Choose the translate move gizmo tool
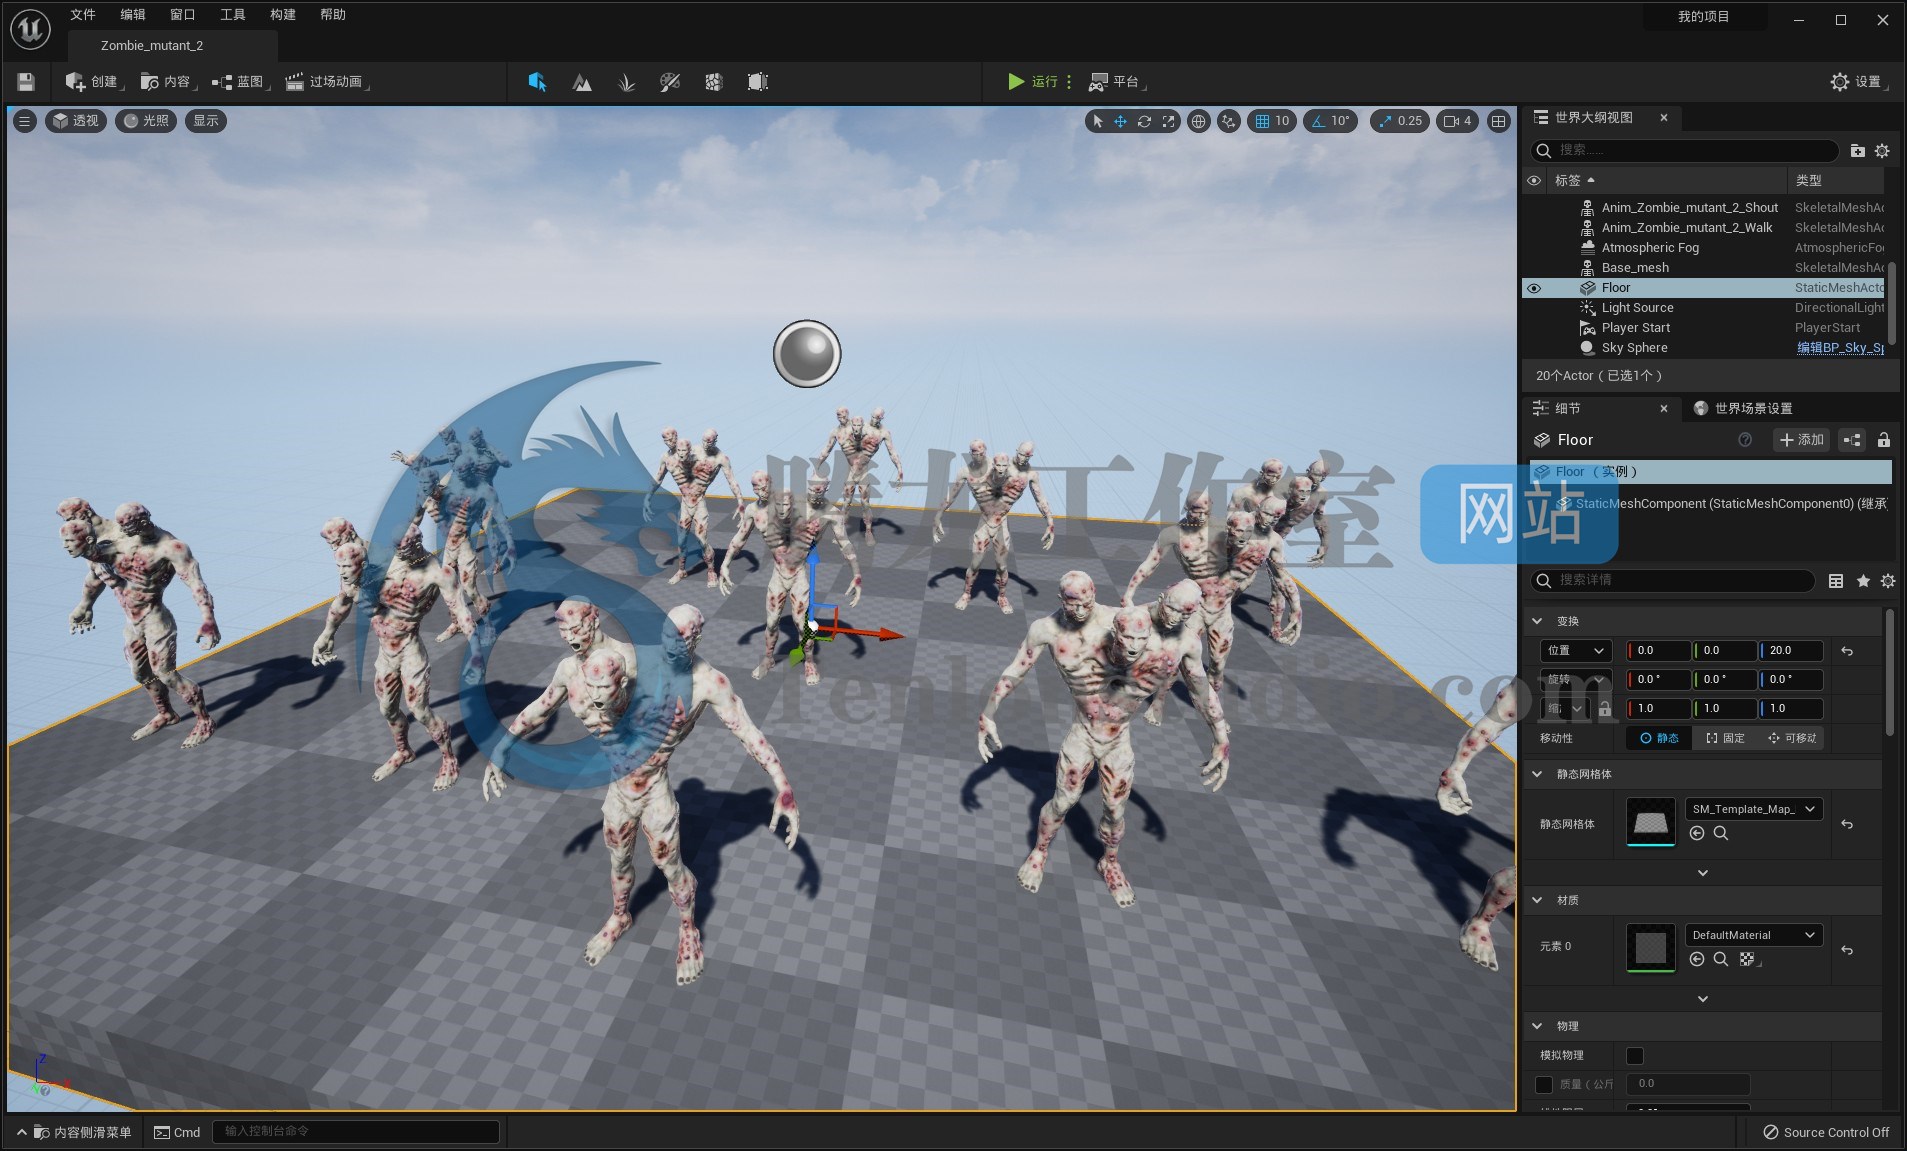The image size is (1907, 1151). (x=1121, y=121)
